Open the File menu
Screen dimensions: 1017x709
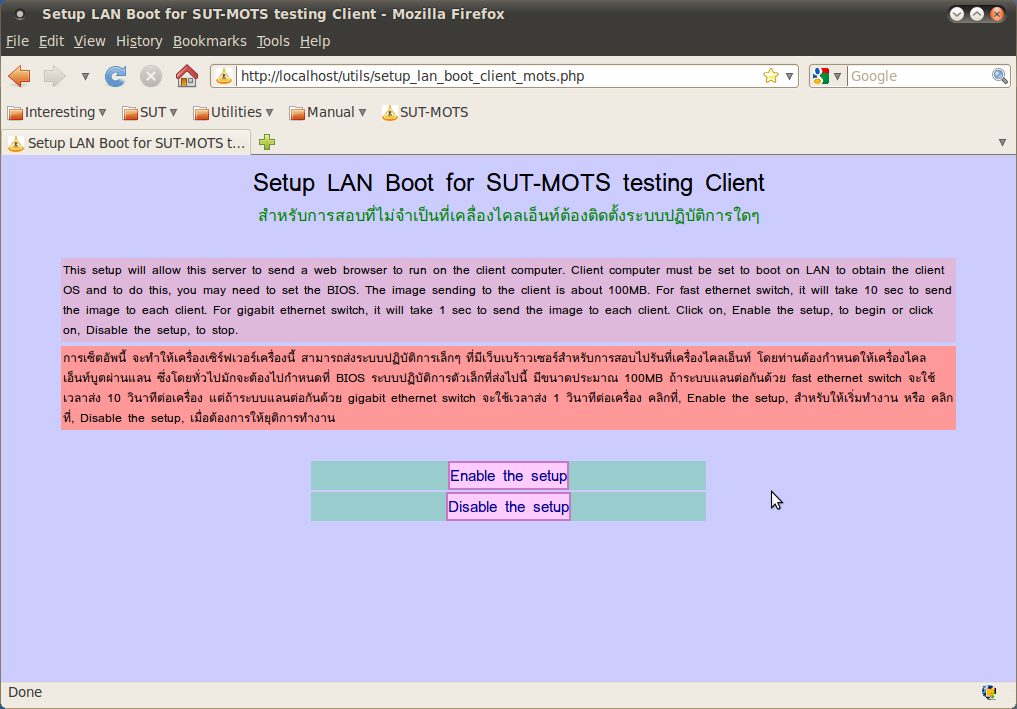coord(18,41)
